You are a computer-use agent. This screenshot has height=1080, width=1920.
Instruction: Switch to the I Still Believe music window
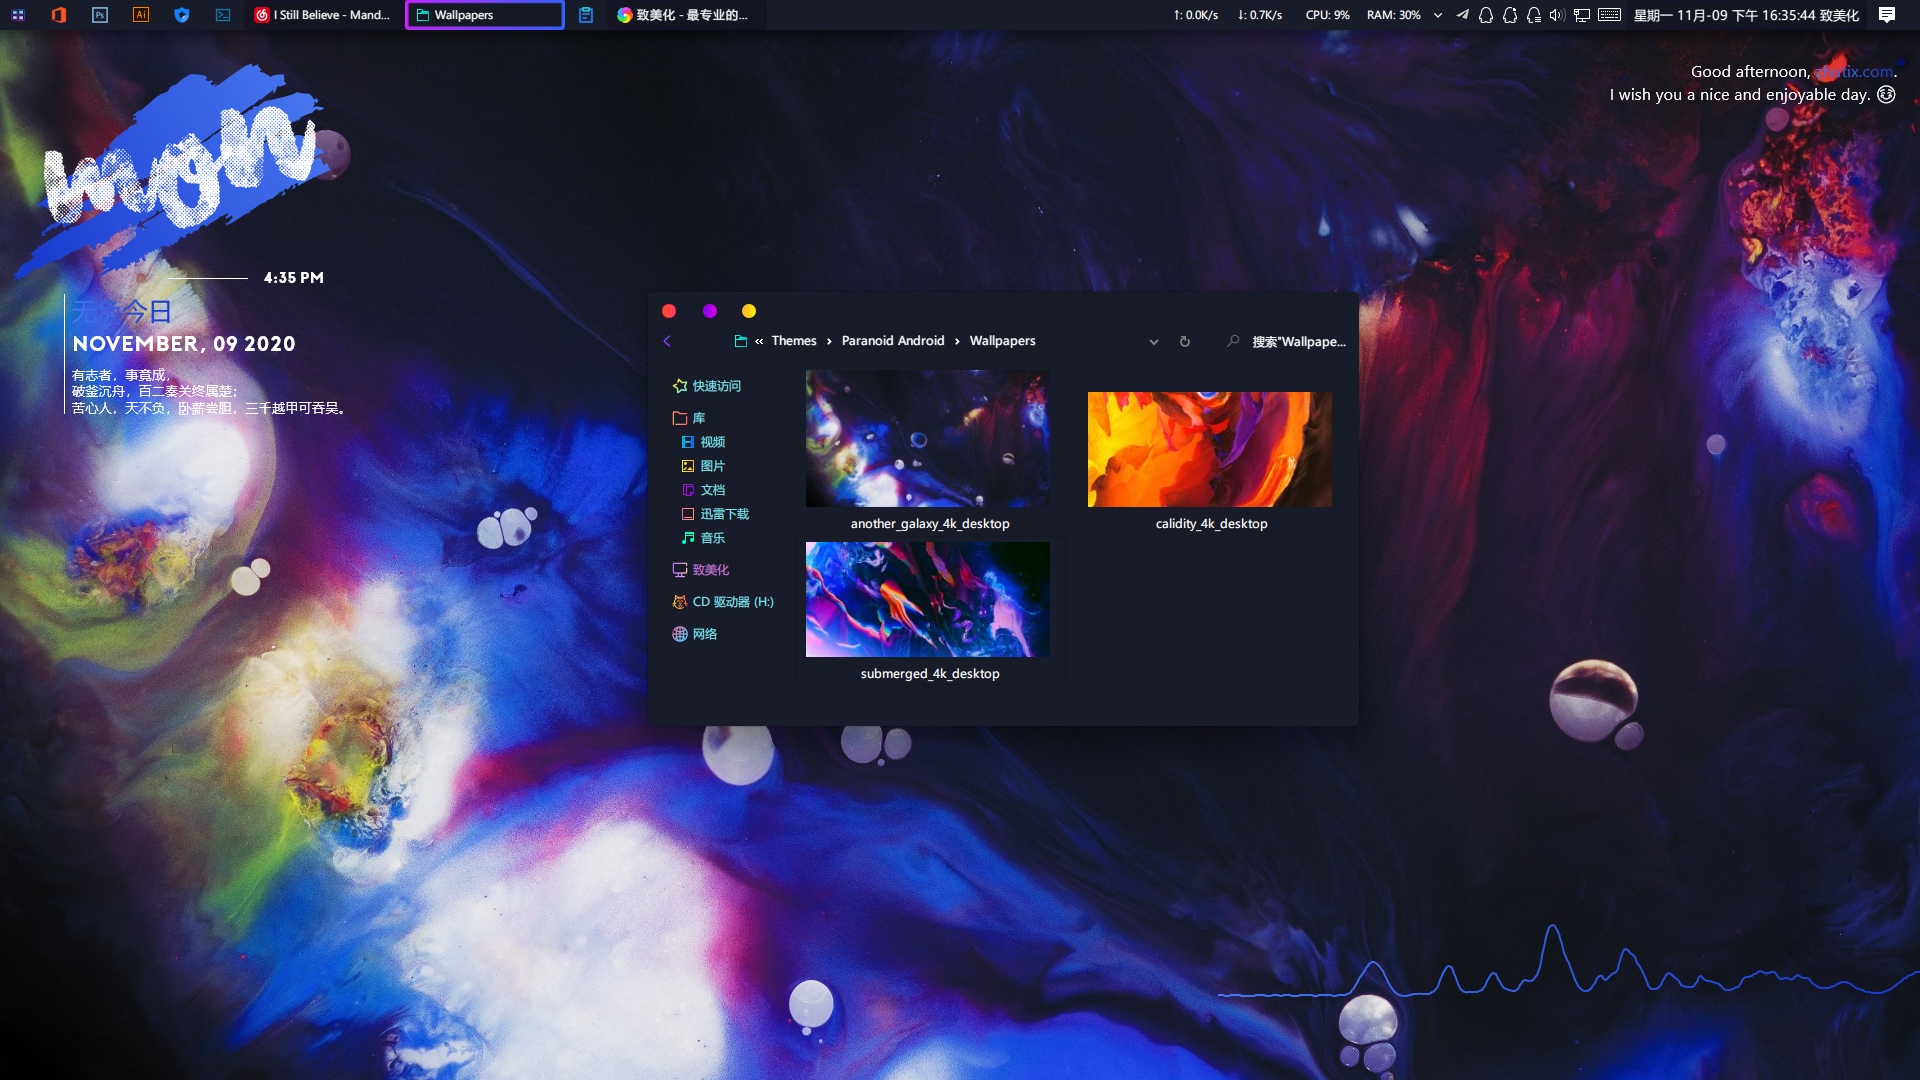click(322, 15)
